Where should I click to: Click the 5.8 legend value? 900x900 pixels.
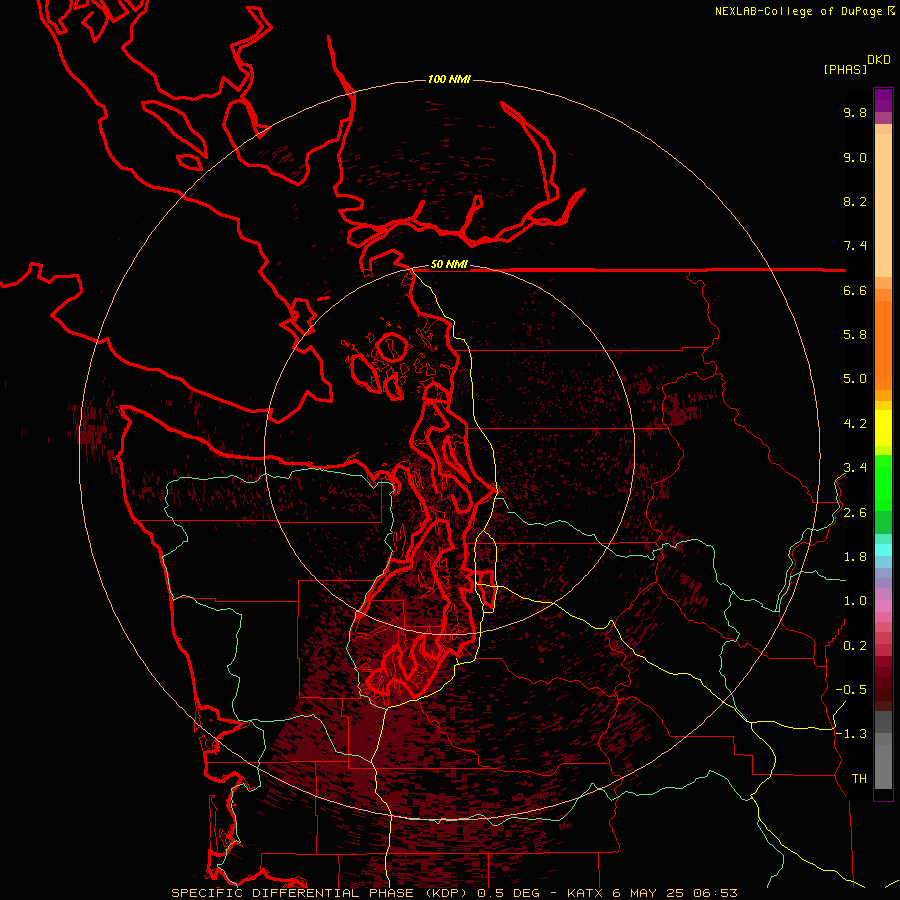855,335
